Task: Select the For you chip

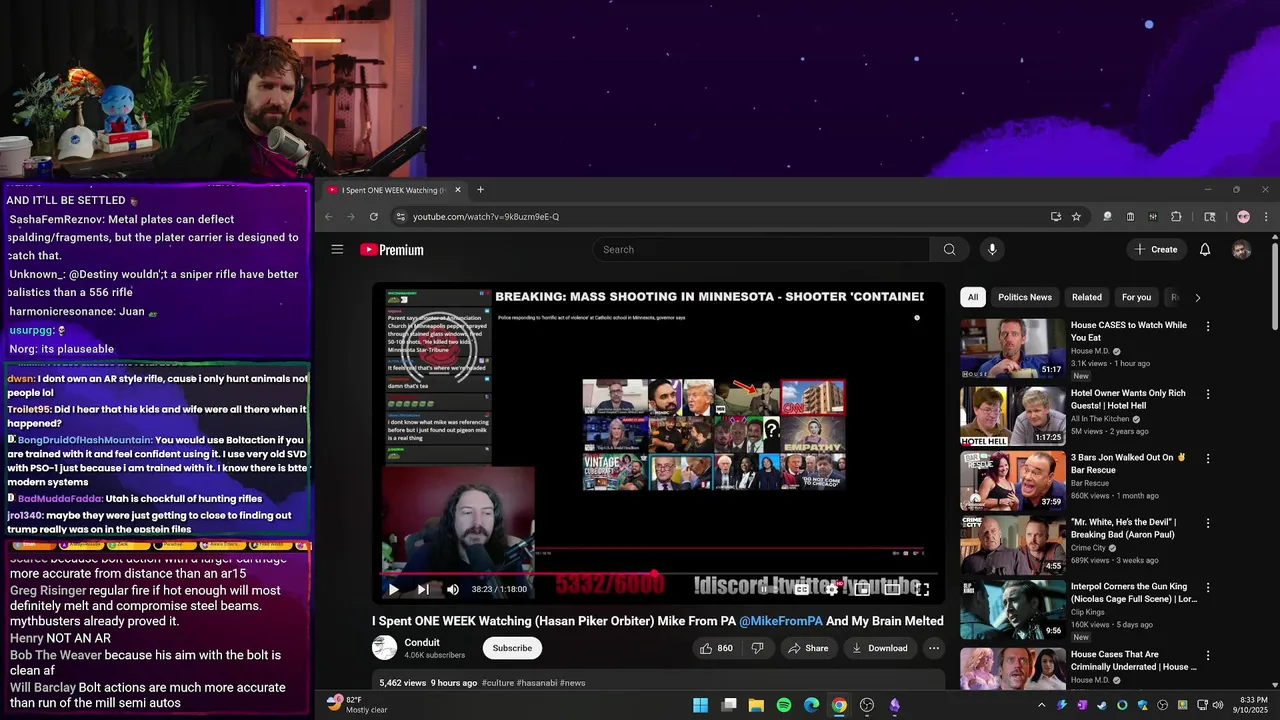Action: [x=1136, y=297]
